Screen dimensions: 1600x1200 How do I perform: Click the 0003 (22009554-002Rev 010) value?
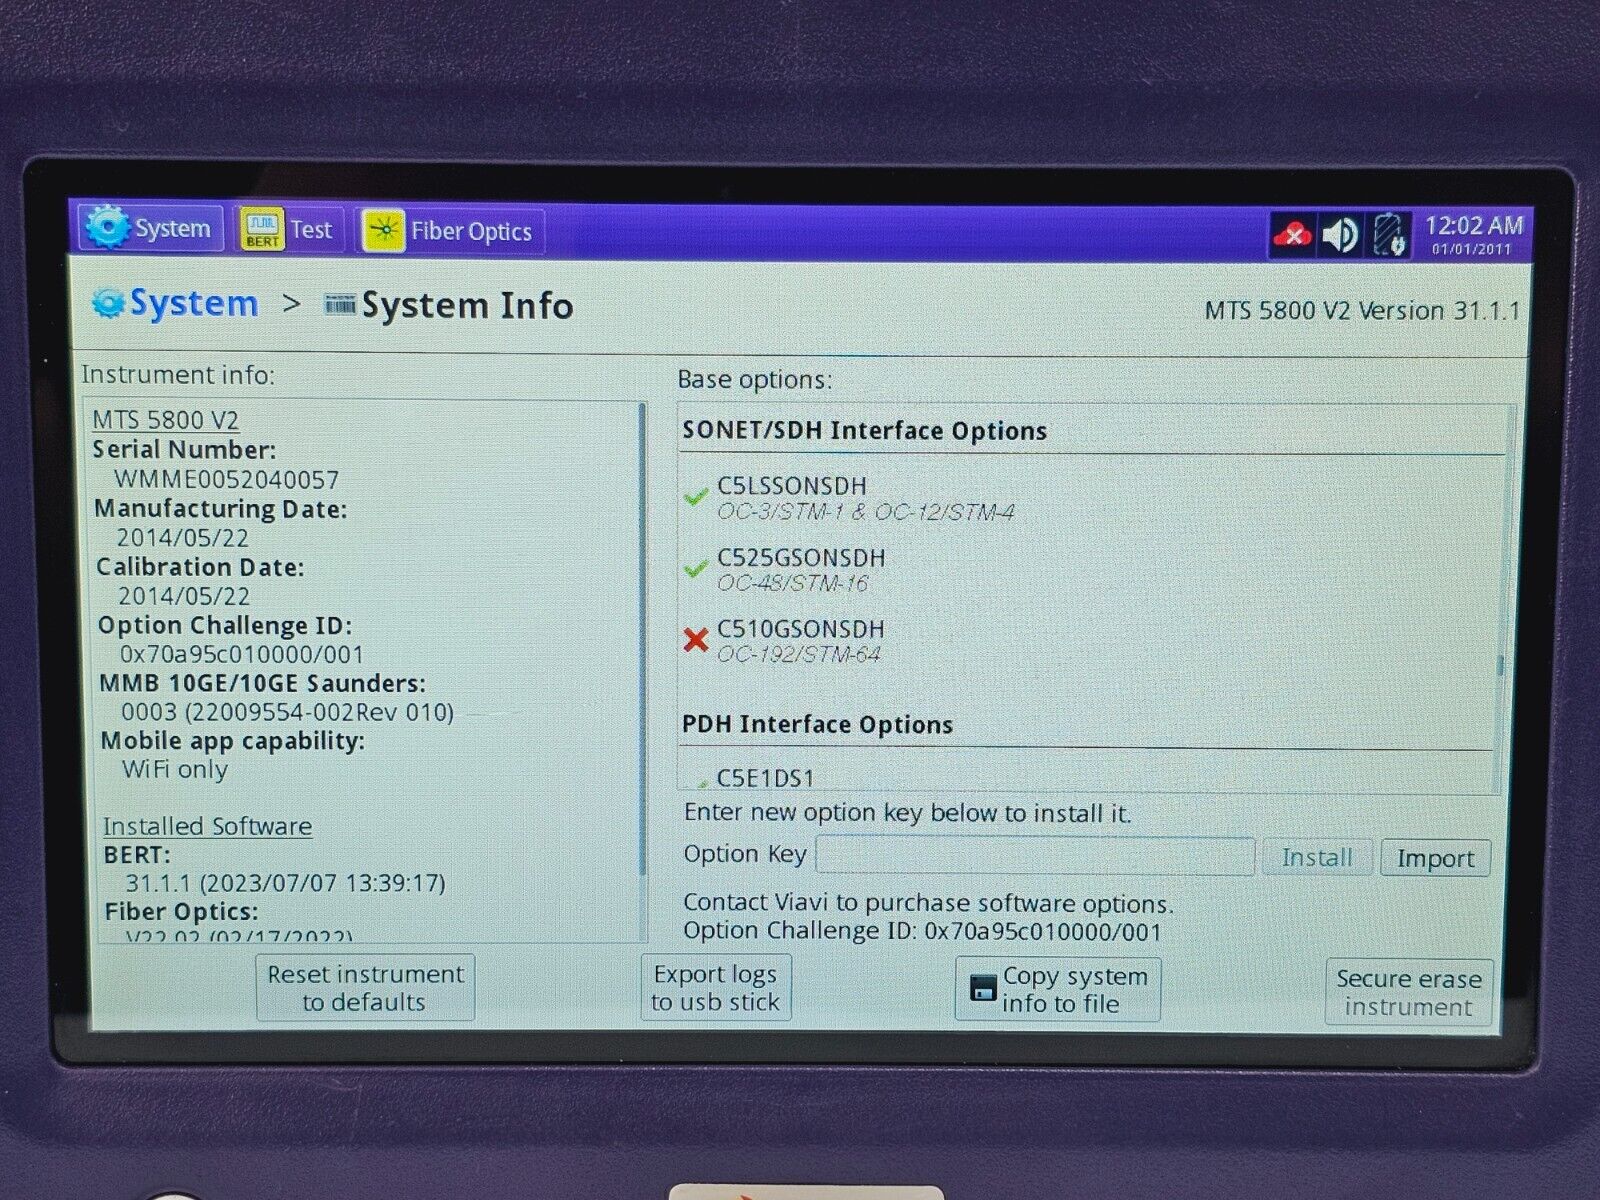[x=288, y=713]
